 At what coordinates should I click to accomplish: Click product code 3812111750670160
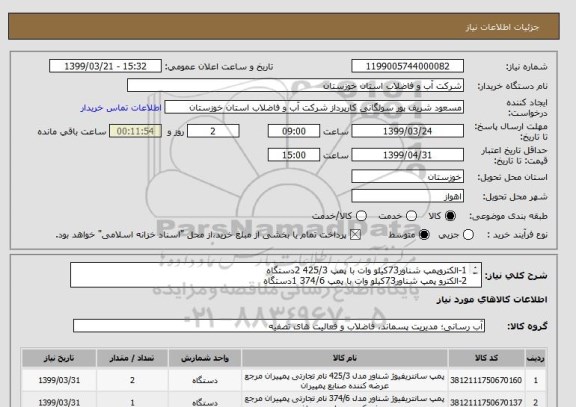click(x=486, y=381)
